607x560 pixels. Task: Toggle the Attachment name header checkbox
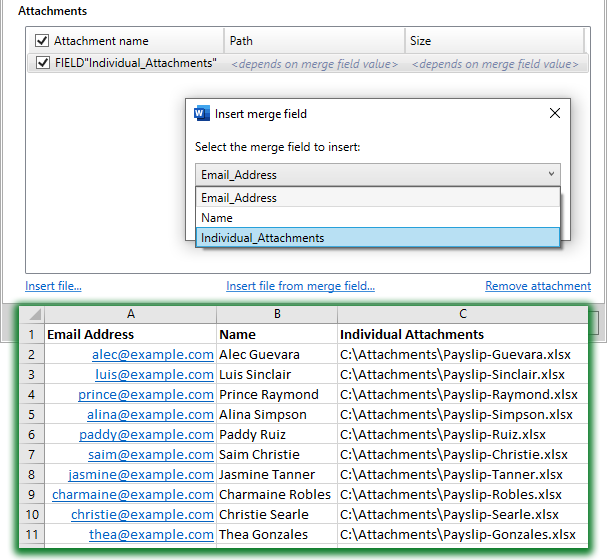click(42, 41)
